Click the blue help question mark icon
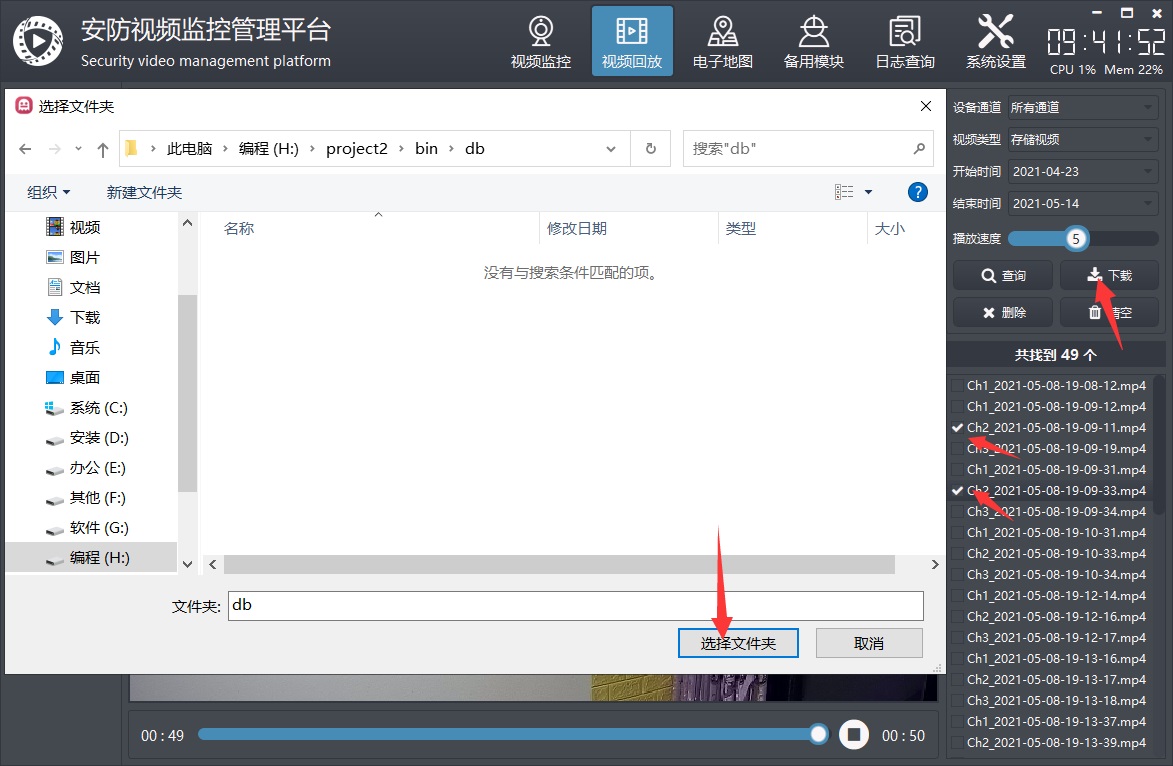The width and height of the screenshot is (1173, 766). point(917,192)
